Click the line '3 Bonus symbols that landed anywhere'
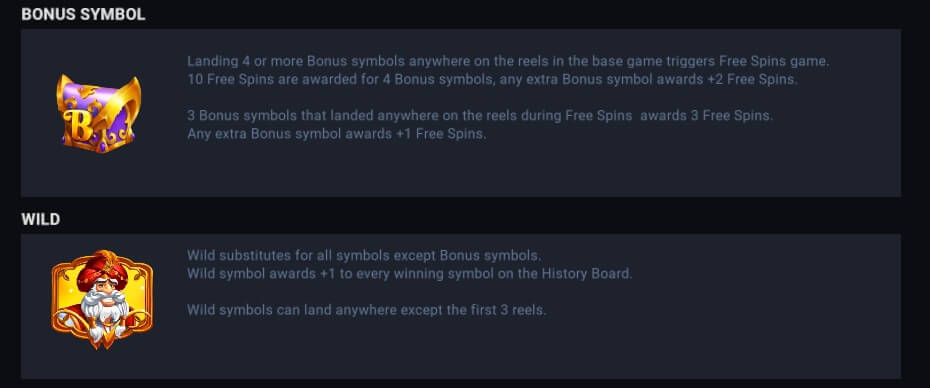This screenshot has width=930, height=388. [x=480, y=116]
